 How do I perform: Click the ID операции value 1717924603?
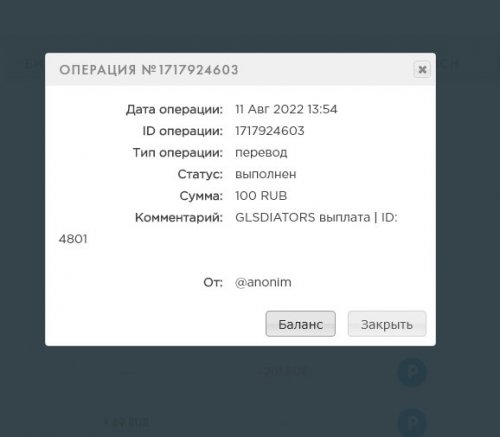270,131
